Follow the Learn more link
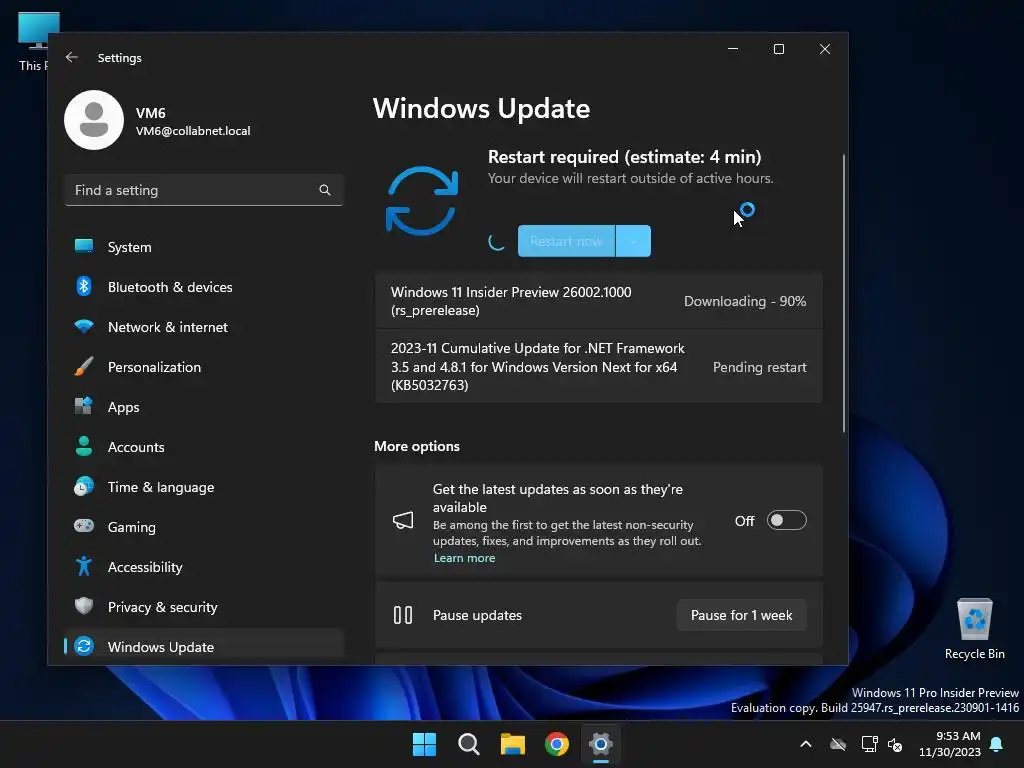This screenshot has height=768, width=1024. click(x=464, y=558)
